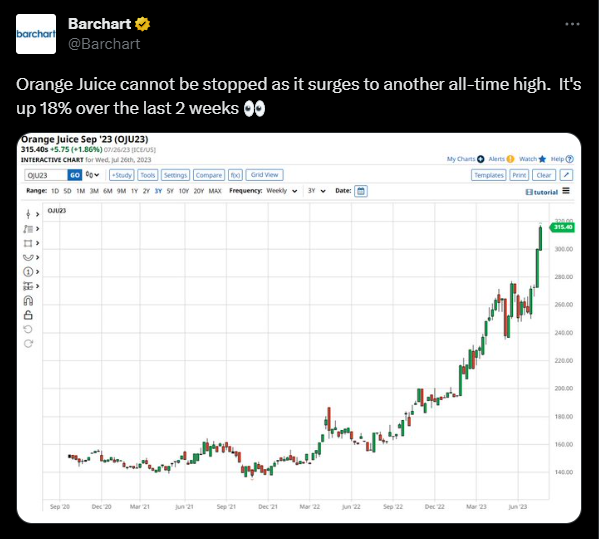Expand the numbered annotation tool options
The image size is (599, 539).
[37, 272]
